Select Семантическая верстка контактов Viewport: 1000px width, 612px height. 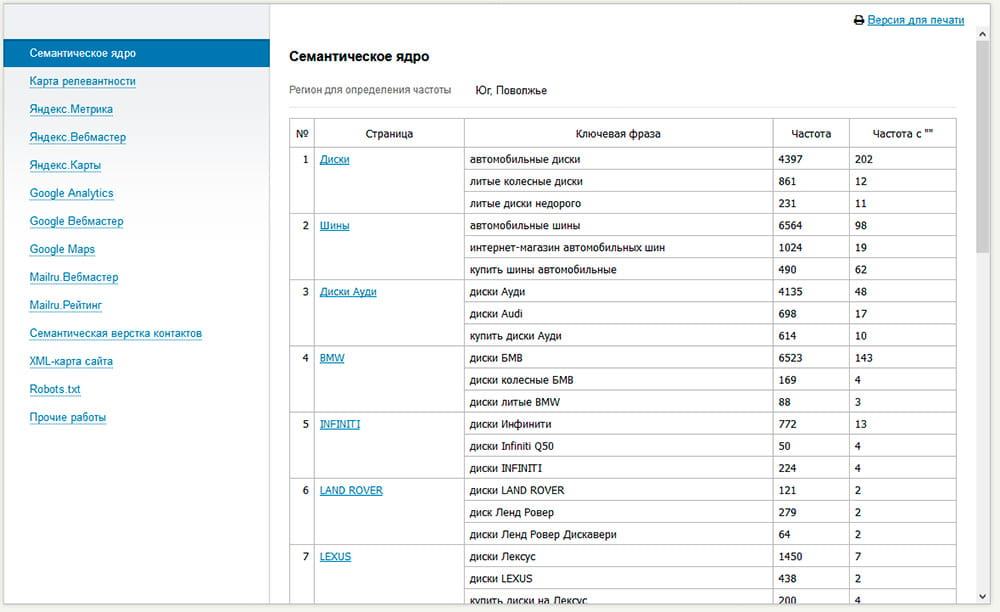coord(115,333)
